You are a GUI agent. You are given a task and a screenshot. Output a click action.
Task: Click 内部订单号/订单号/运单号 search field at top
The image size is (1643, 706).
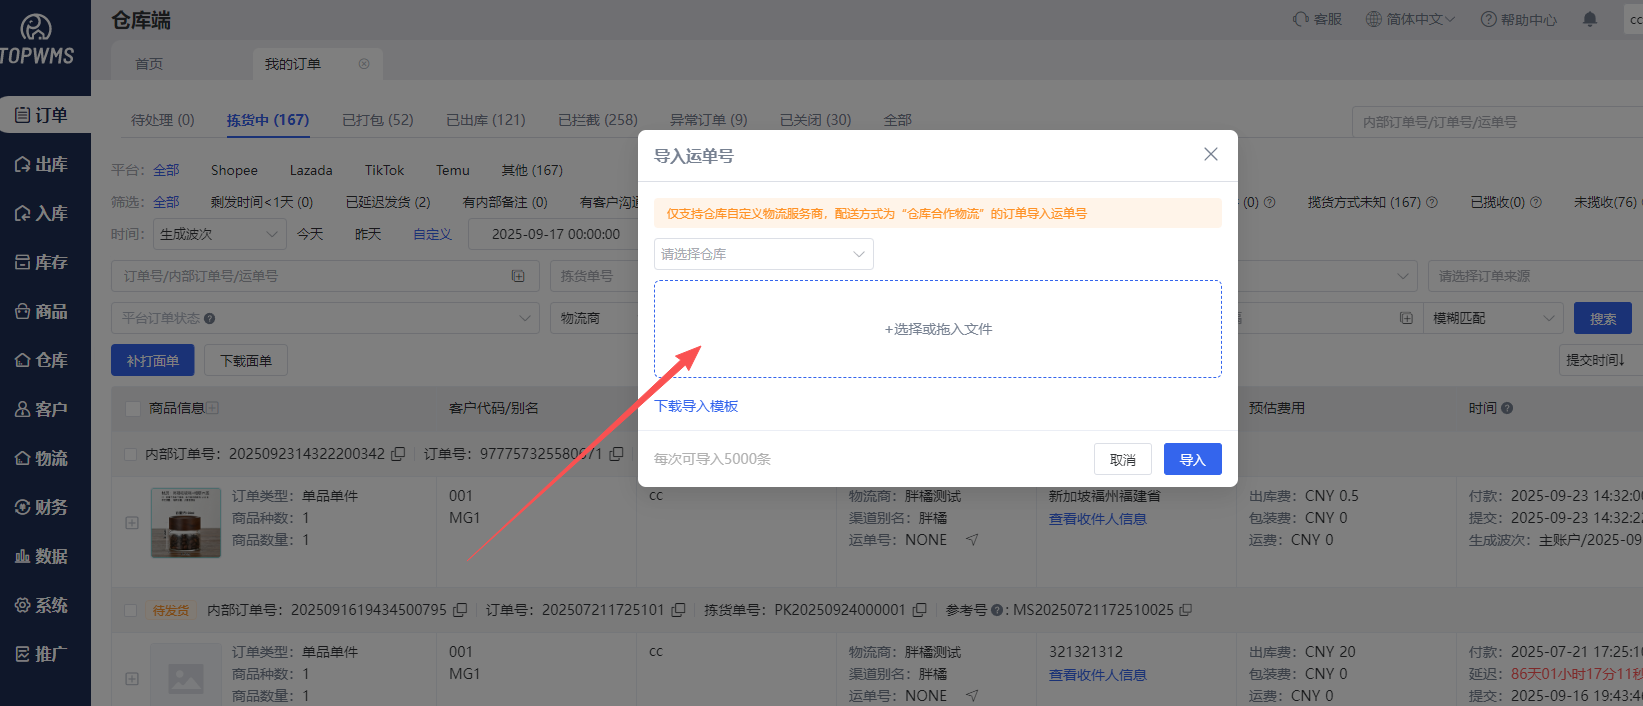(1497, 122)
